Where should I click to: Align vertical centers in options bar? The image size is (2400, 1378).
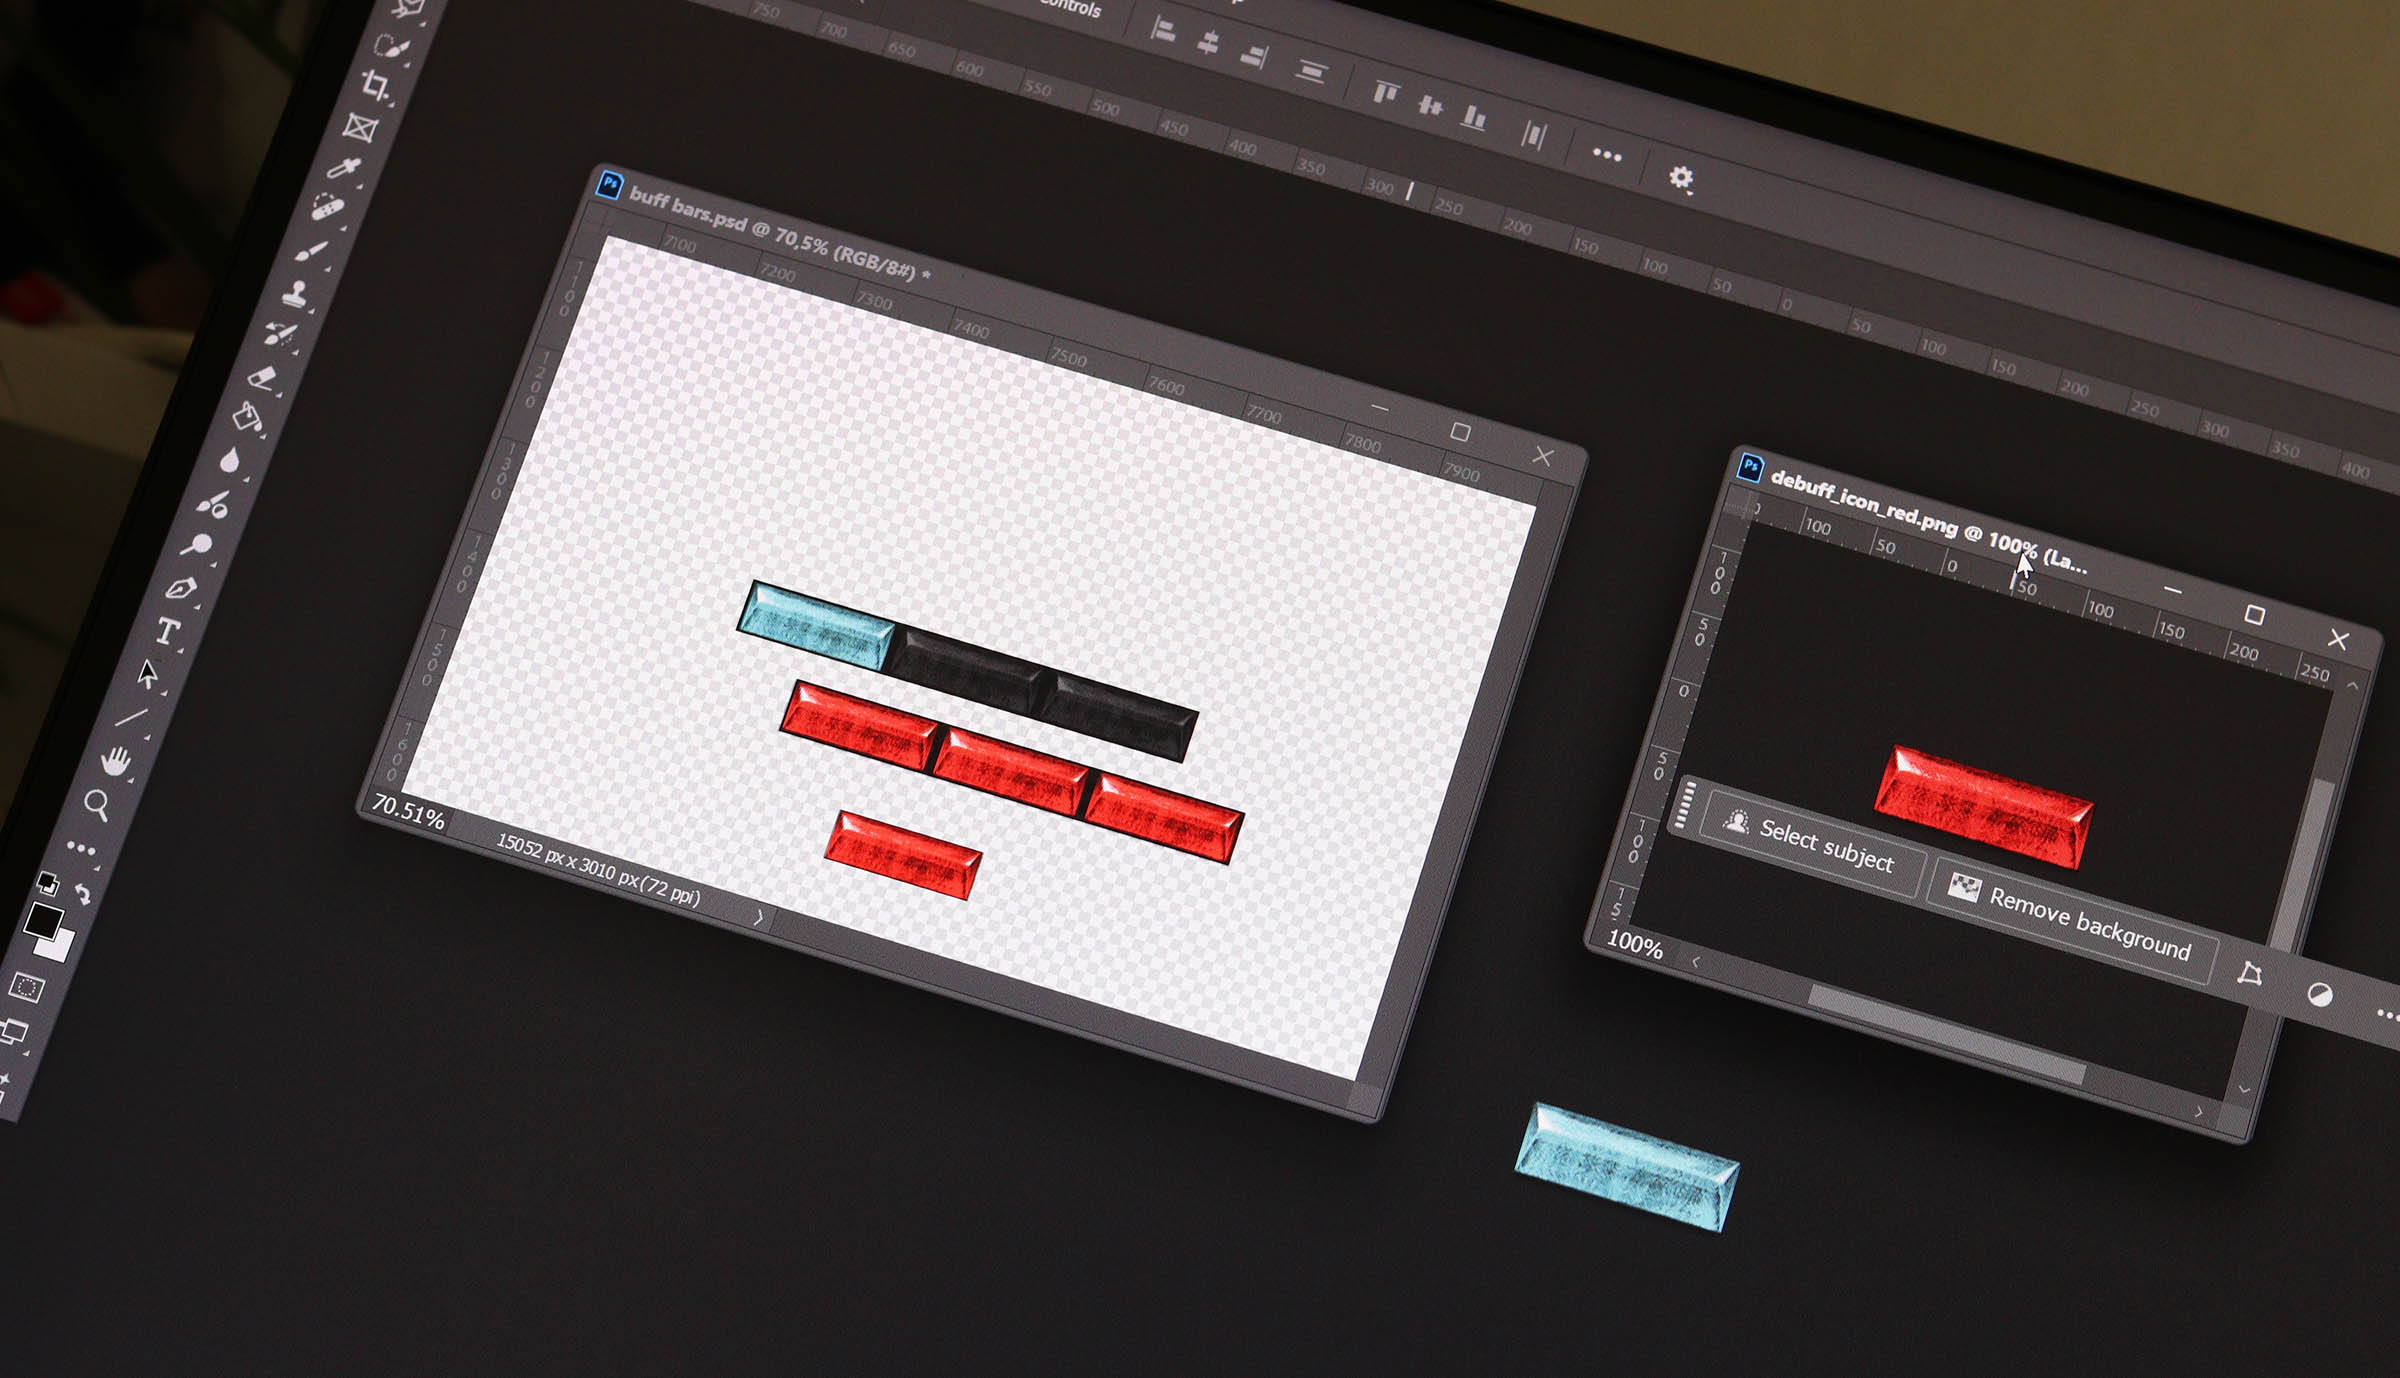click(x=1430, y=105)
